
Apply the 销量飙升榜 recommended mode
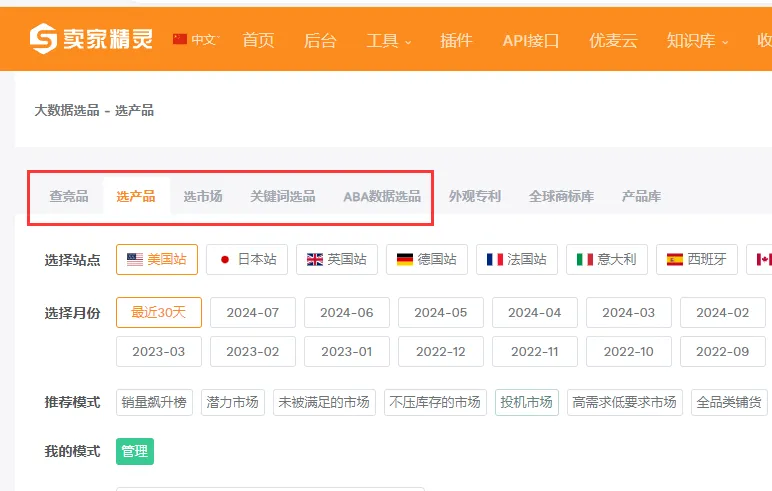click(x=154, y=402)
